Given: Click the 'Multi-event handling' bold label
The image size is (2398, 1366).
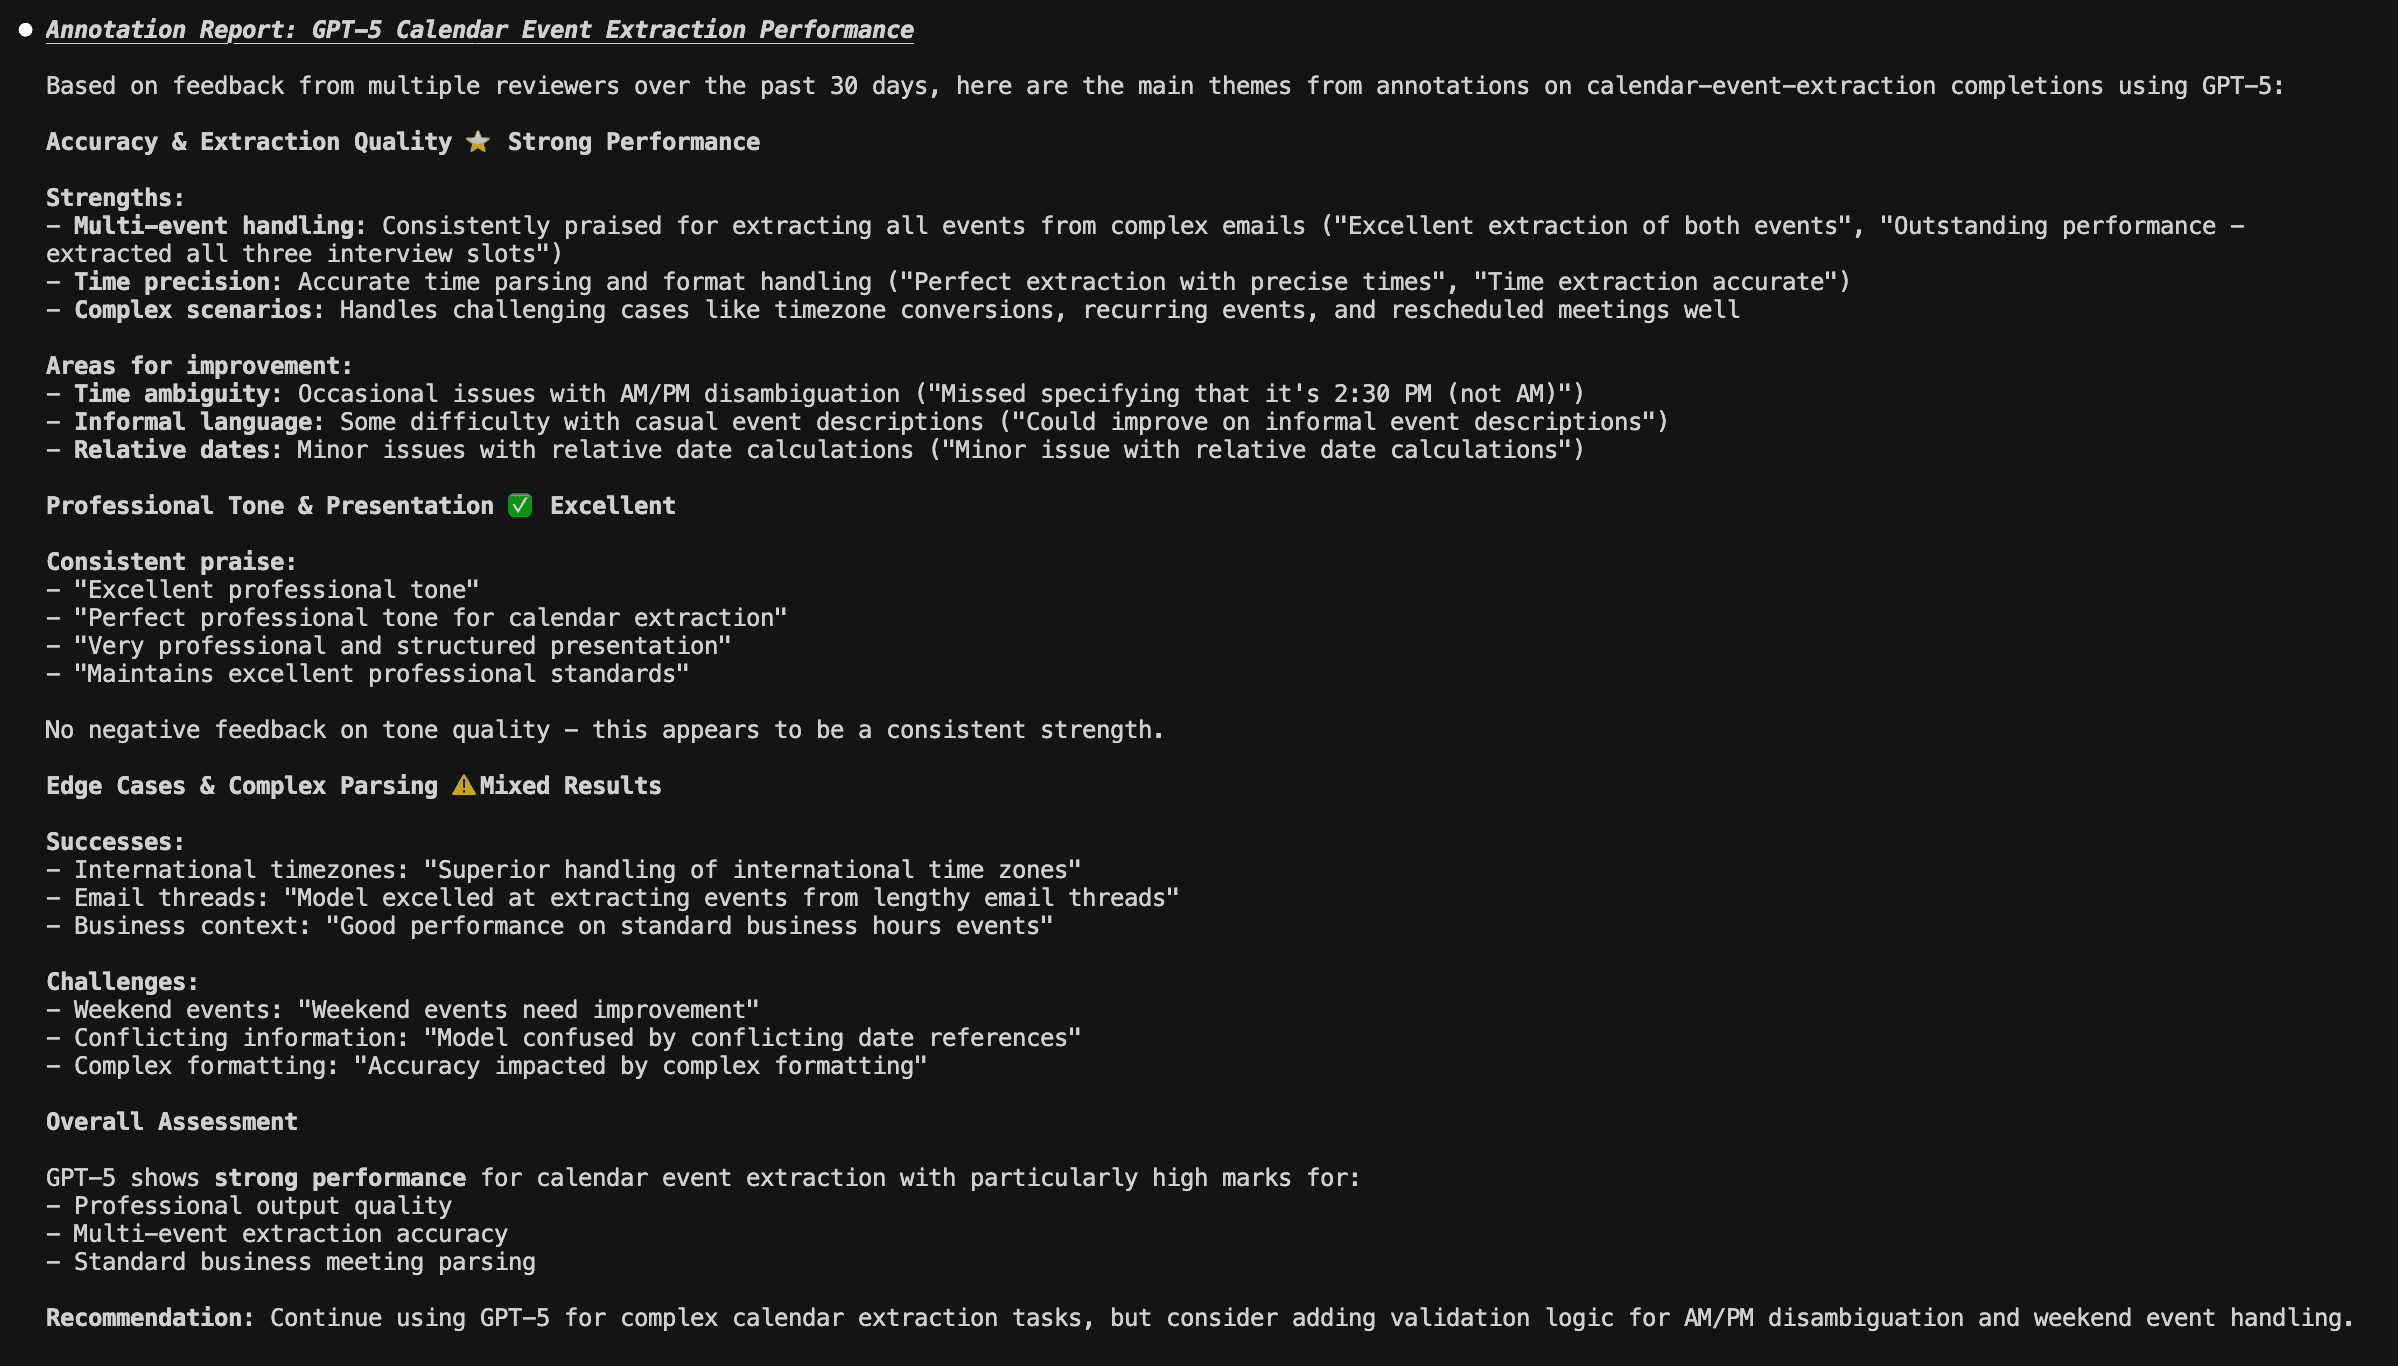Looking at the screenshot, I should coord(213,226).
